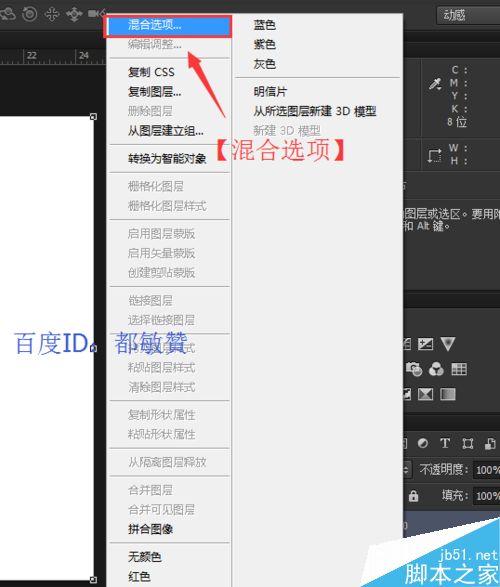Open the 填充 fill value dropdown
500x587 pixels.
point(487,496)
